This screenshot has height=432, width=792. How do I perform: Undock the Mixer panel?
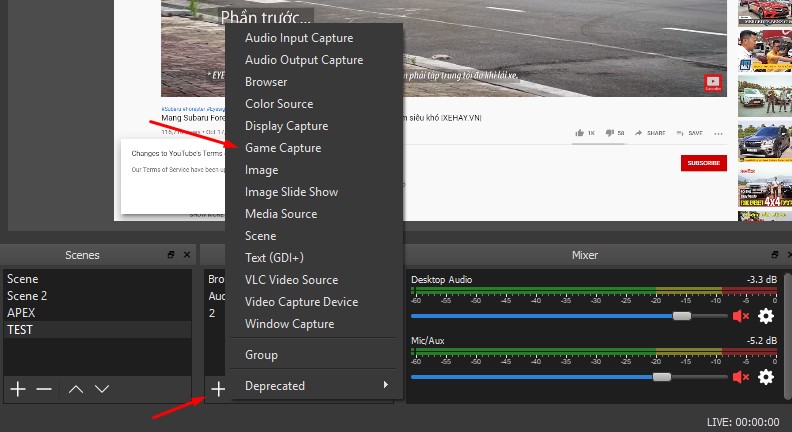pyautogui.click(x=774, y=255)
